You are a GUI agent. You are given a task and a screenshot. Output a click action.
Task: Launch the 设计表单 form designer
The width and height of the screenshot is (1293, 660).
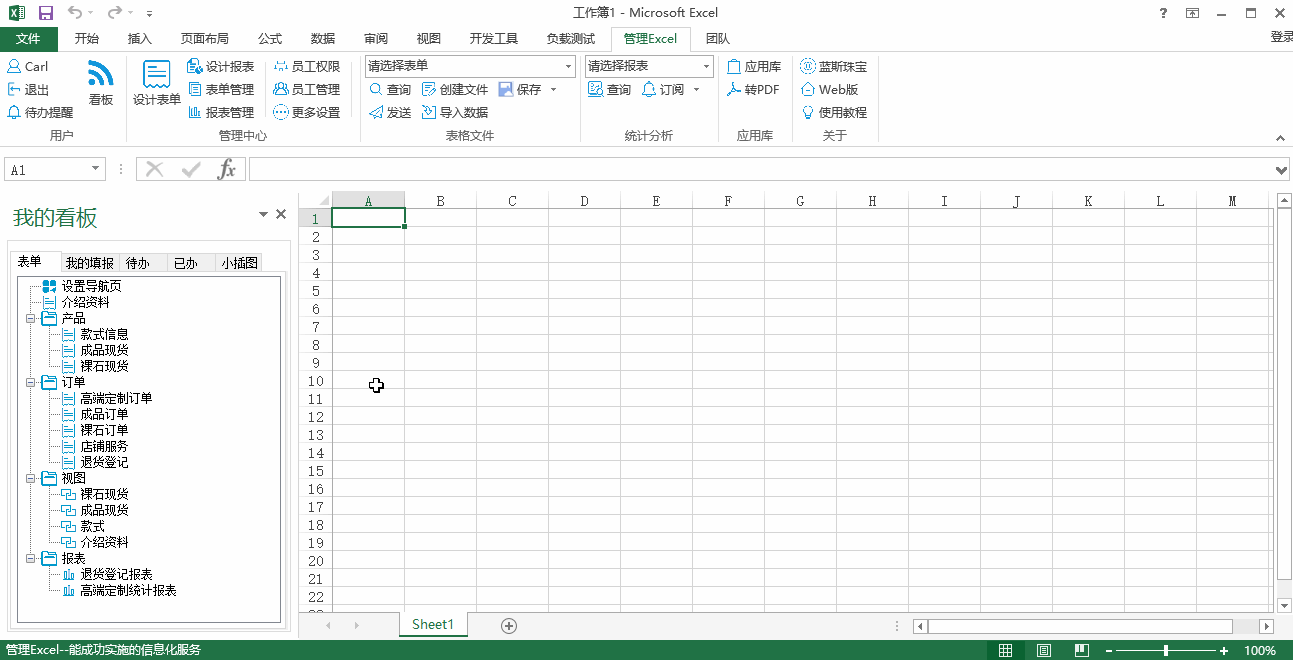[157, 83]
